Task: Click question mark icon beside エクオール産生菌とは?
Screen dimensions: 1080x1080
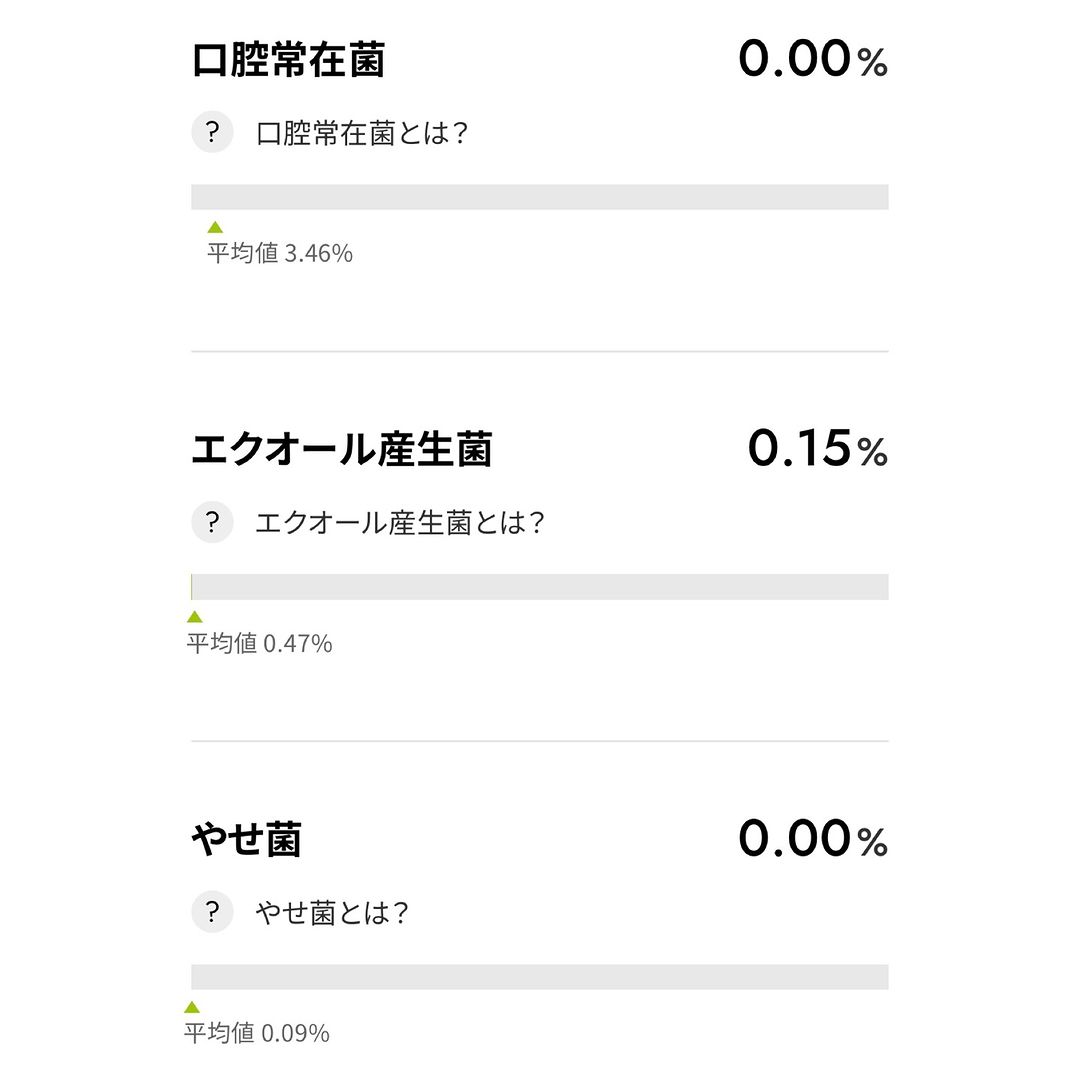Action: 212,522
